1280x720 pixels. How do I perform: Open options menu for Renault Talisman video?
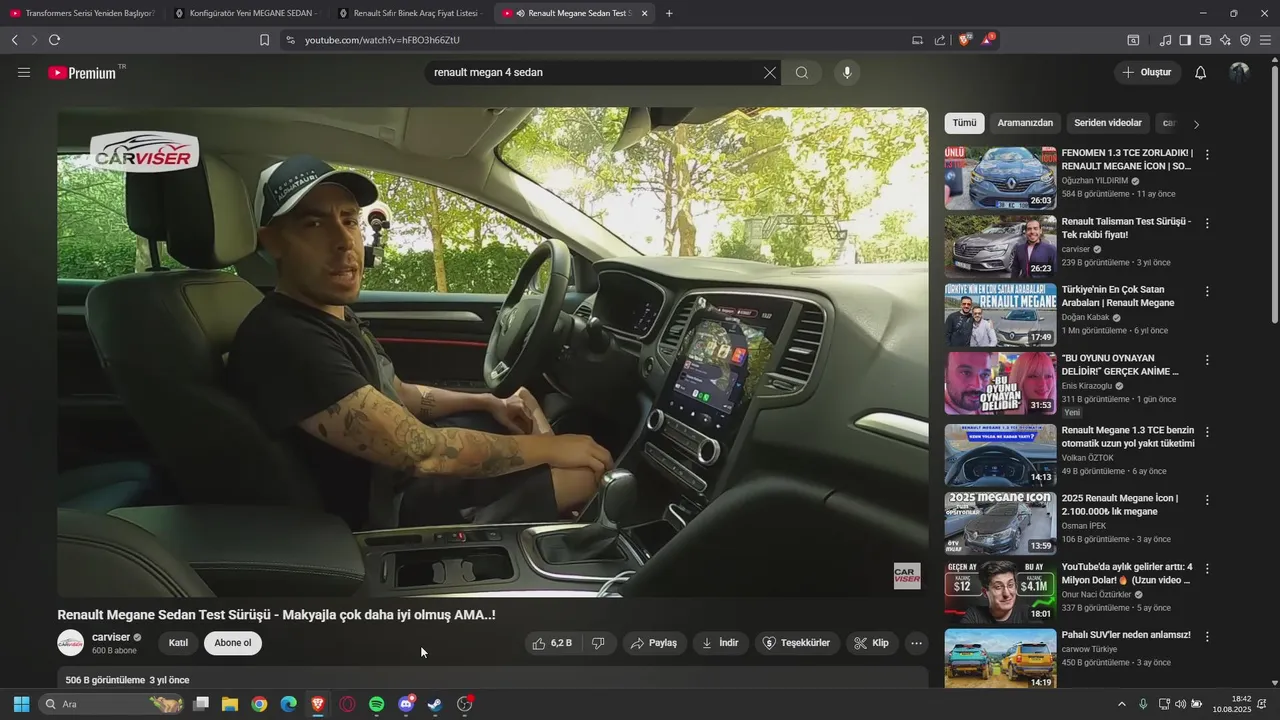1207,223
